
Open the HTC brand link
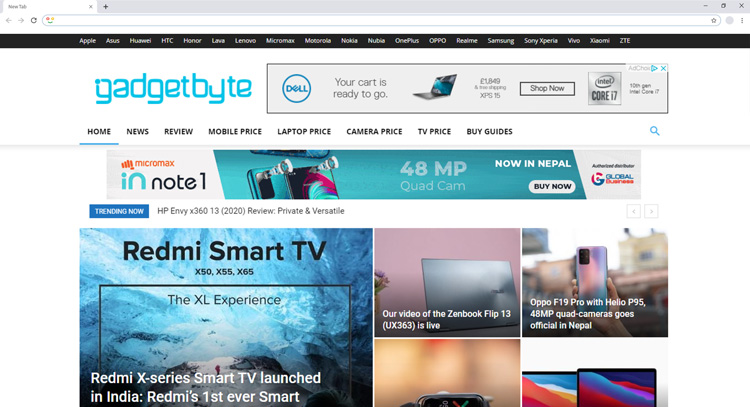point(167,41)
